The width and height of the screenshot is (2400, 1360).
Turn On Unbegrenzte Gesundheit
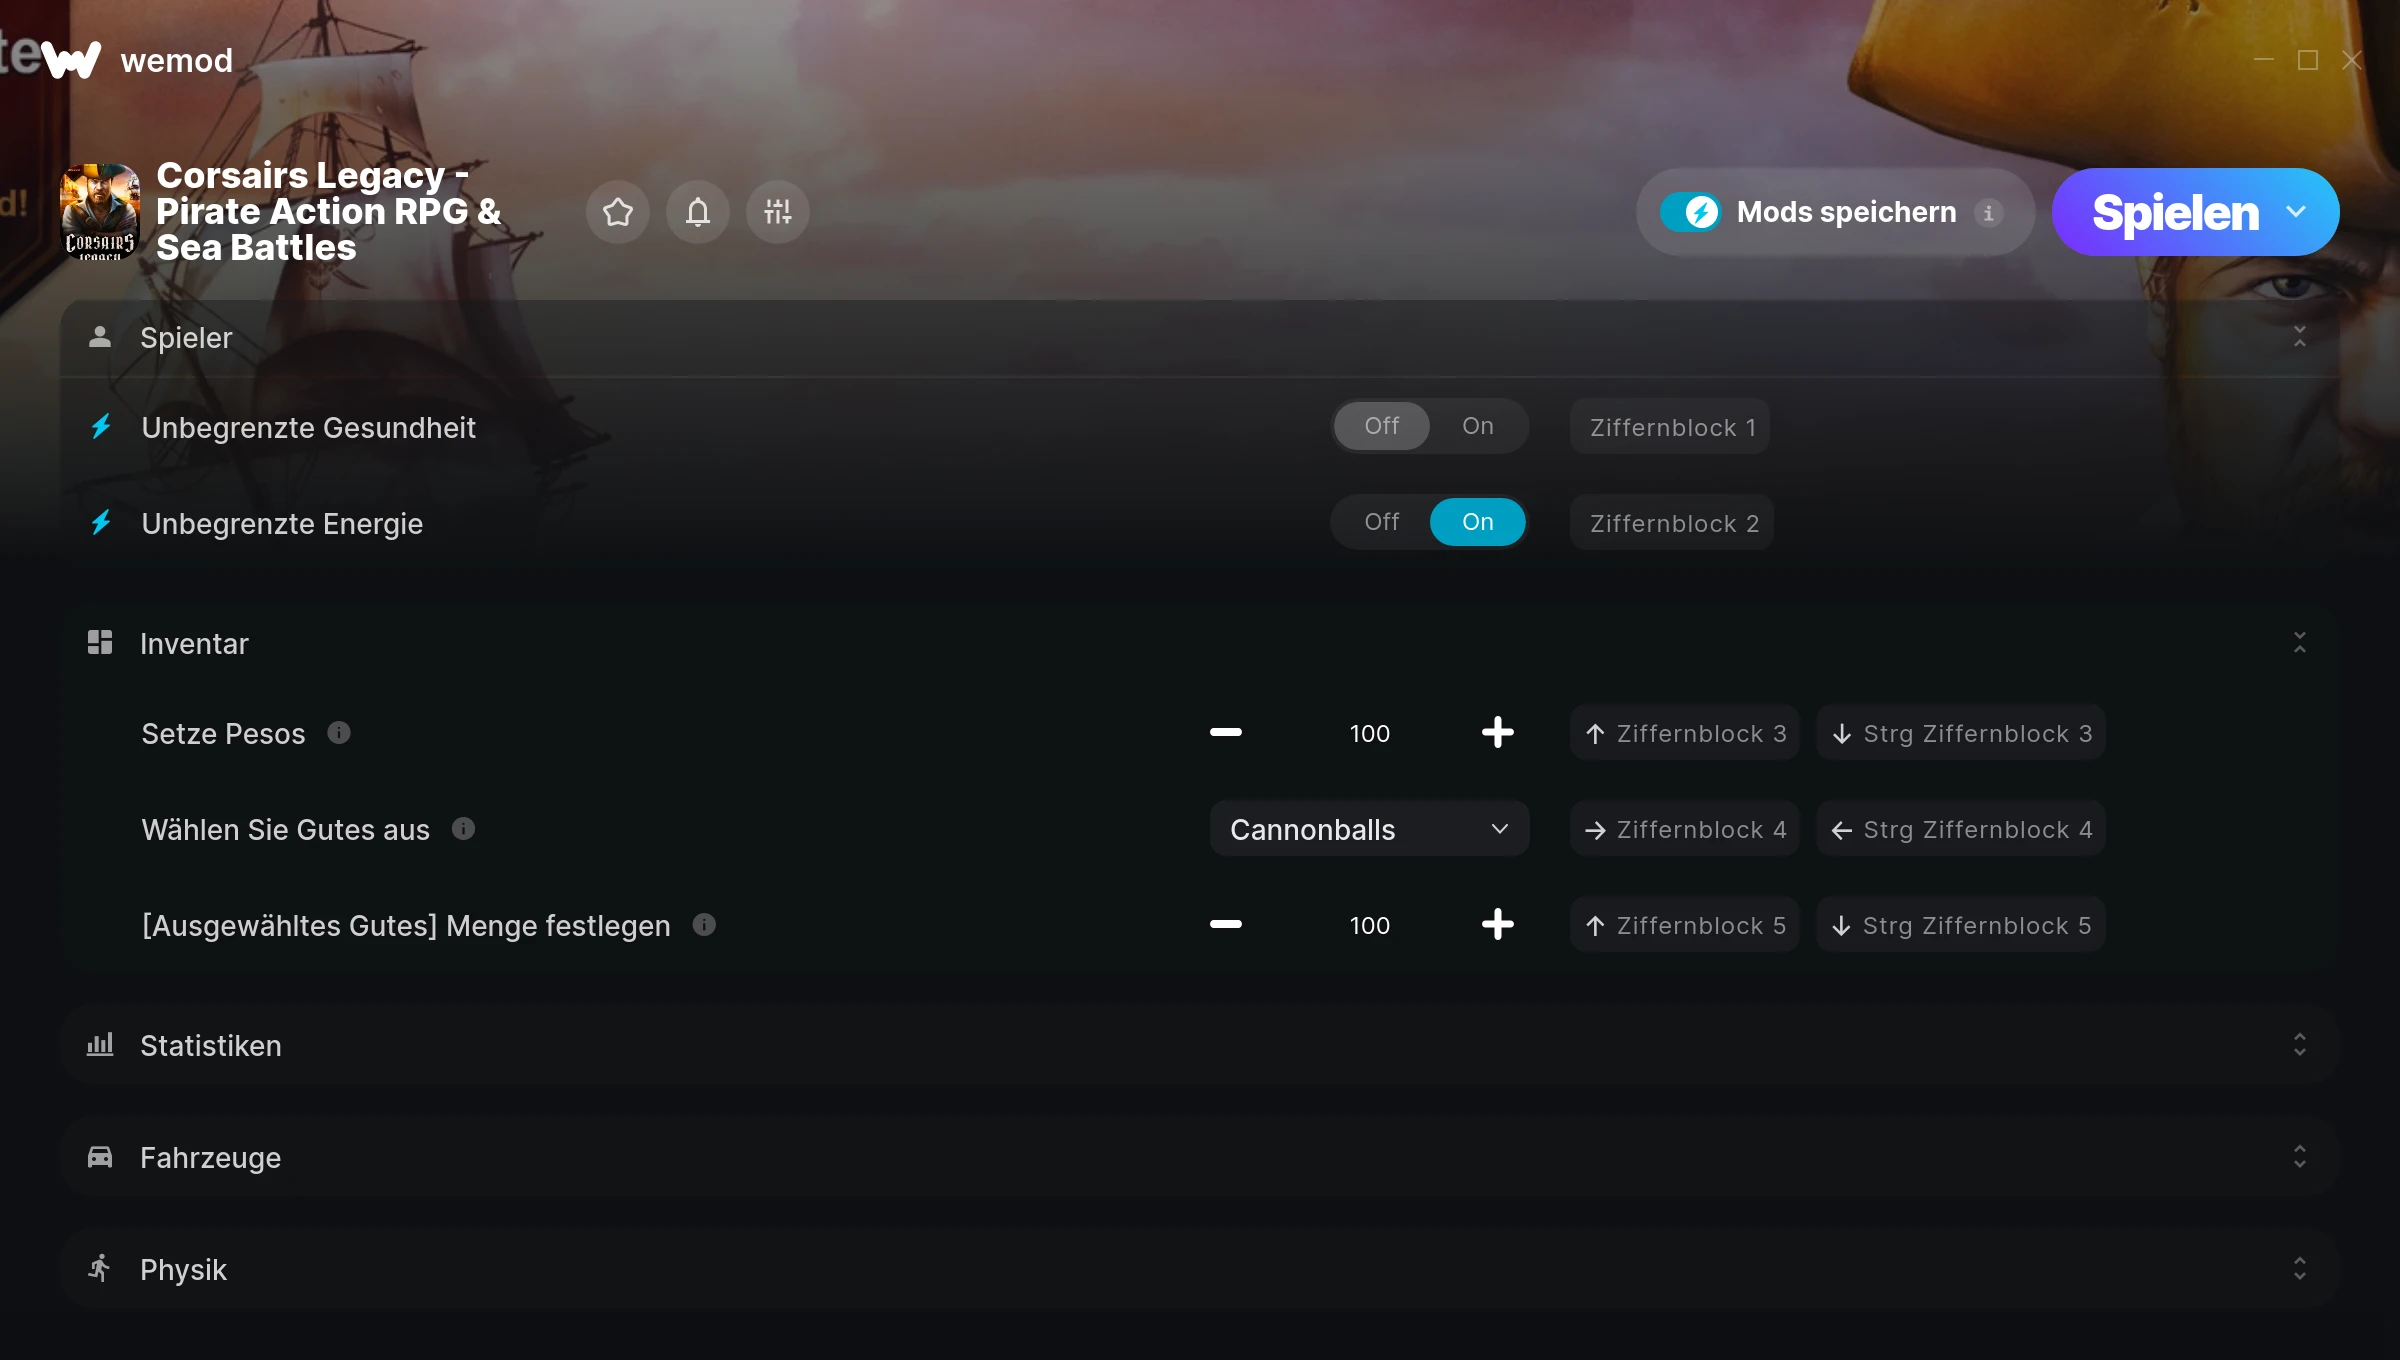click(1477, 426)
